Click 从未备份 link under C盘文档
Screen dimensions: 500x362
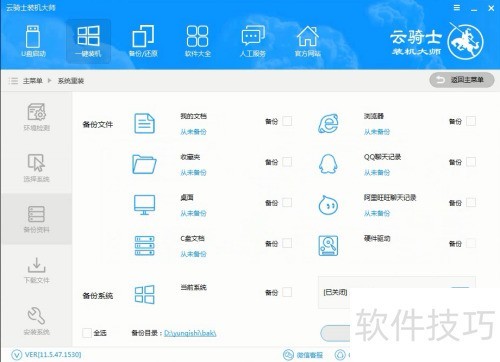tap(193, 254)
